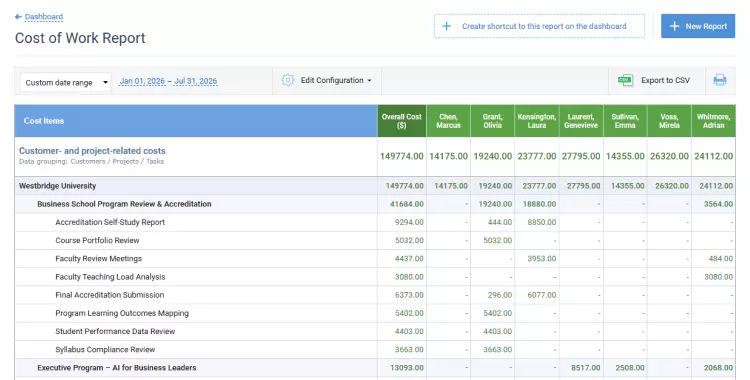Click the 18880.00 Kensington cost cell

[539, 204]
